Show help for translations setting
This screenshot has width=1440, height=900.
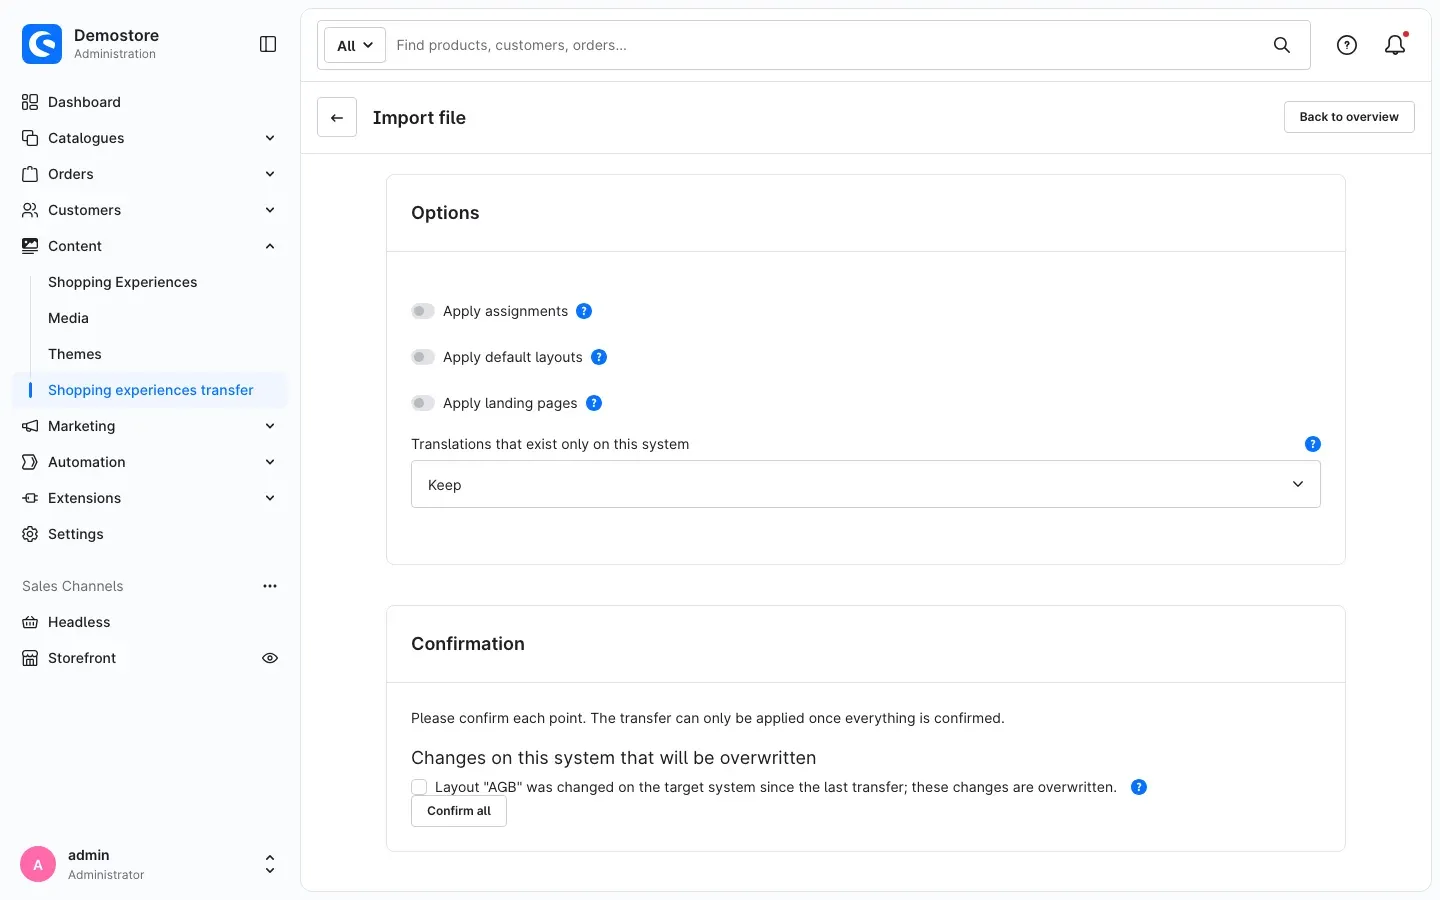pyautogui.click(x=1313, y=444)
